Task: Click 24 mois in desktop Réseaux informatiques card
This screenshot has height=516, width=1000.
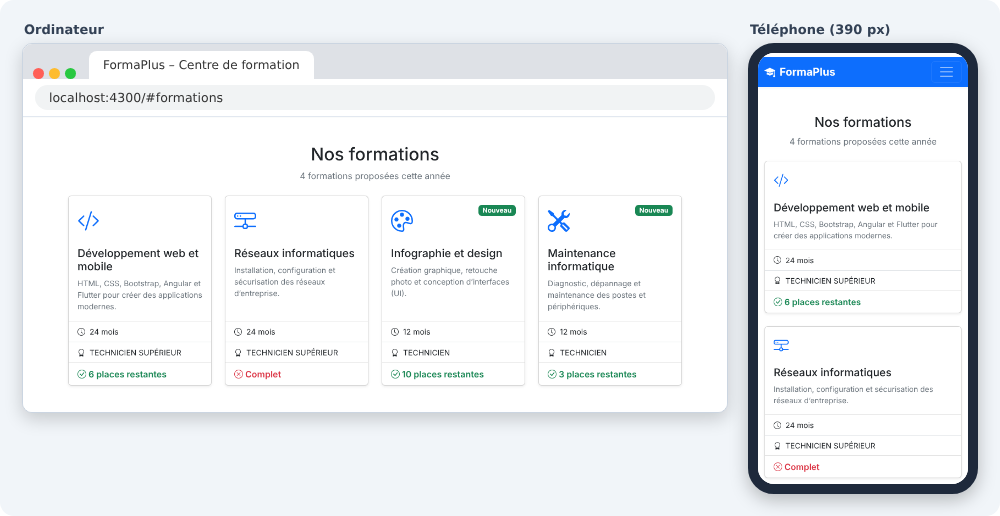Action: (260, 332)
